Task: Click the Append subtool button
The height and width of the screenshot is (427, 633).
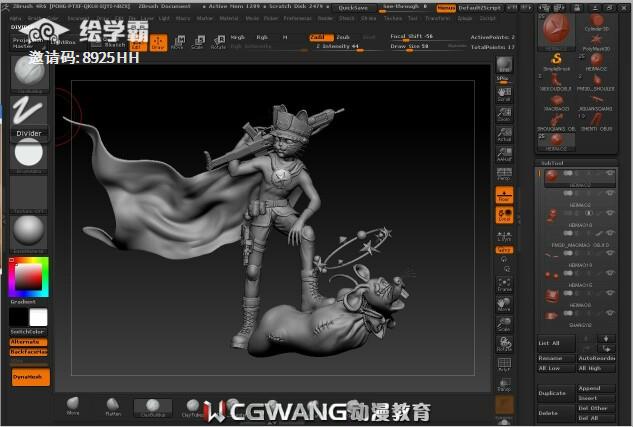Action: (596, 388)
